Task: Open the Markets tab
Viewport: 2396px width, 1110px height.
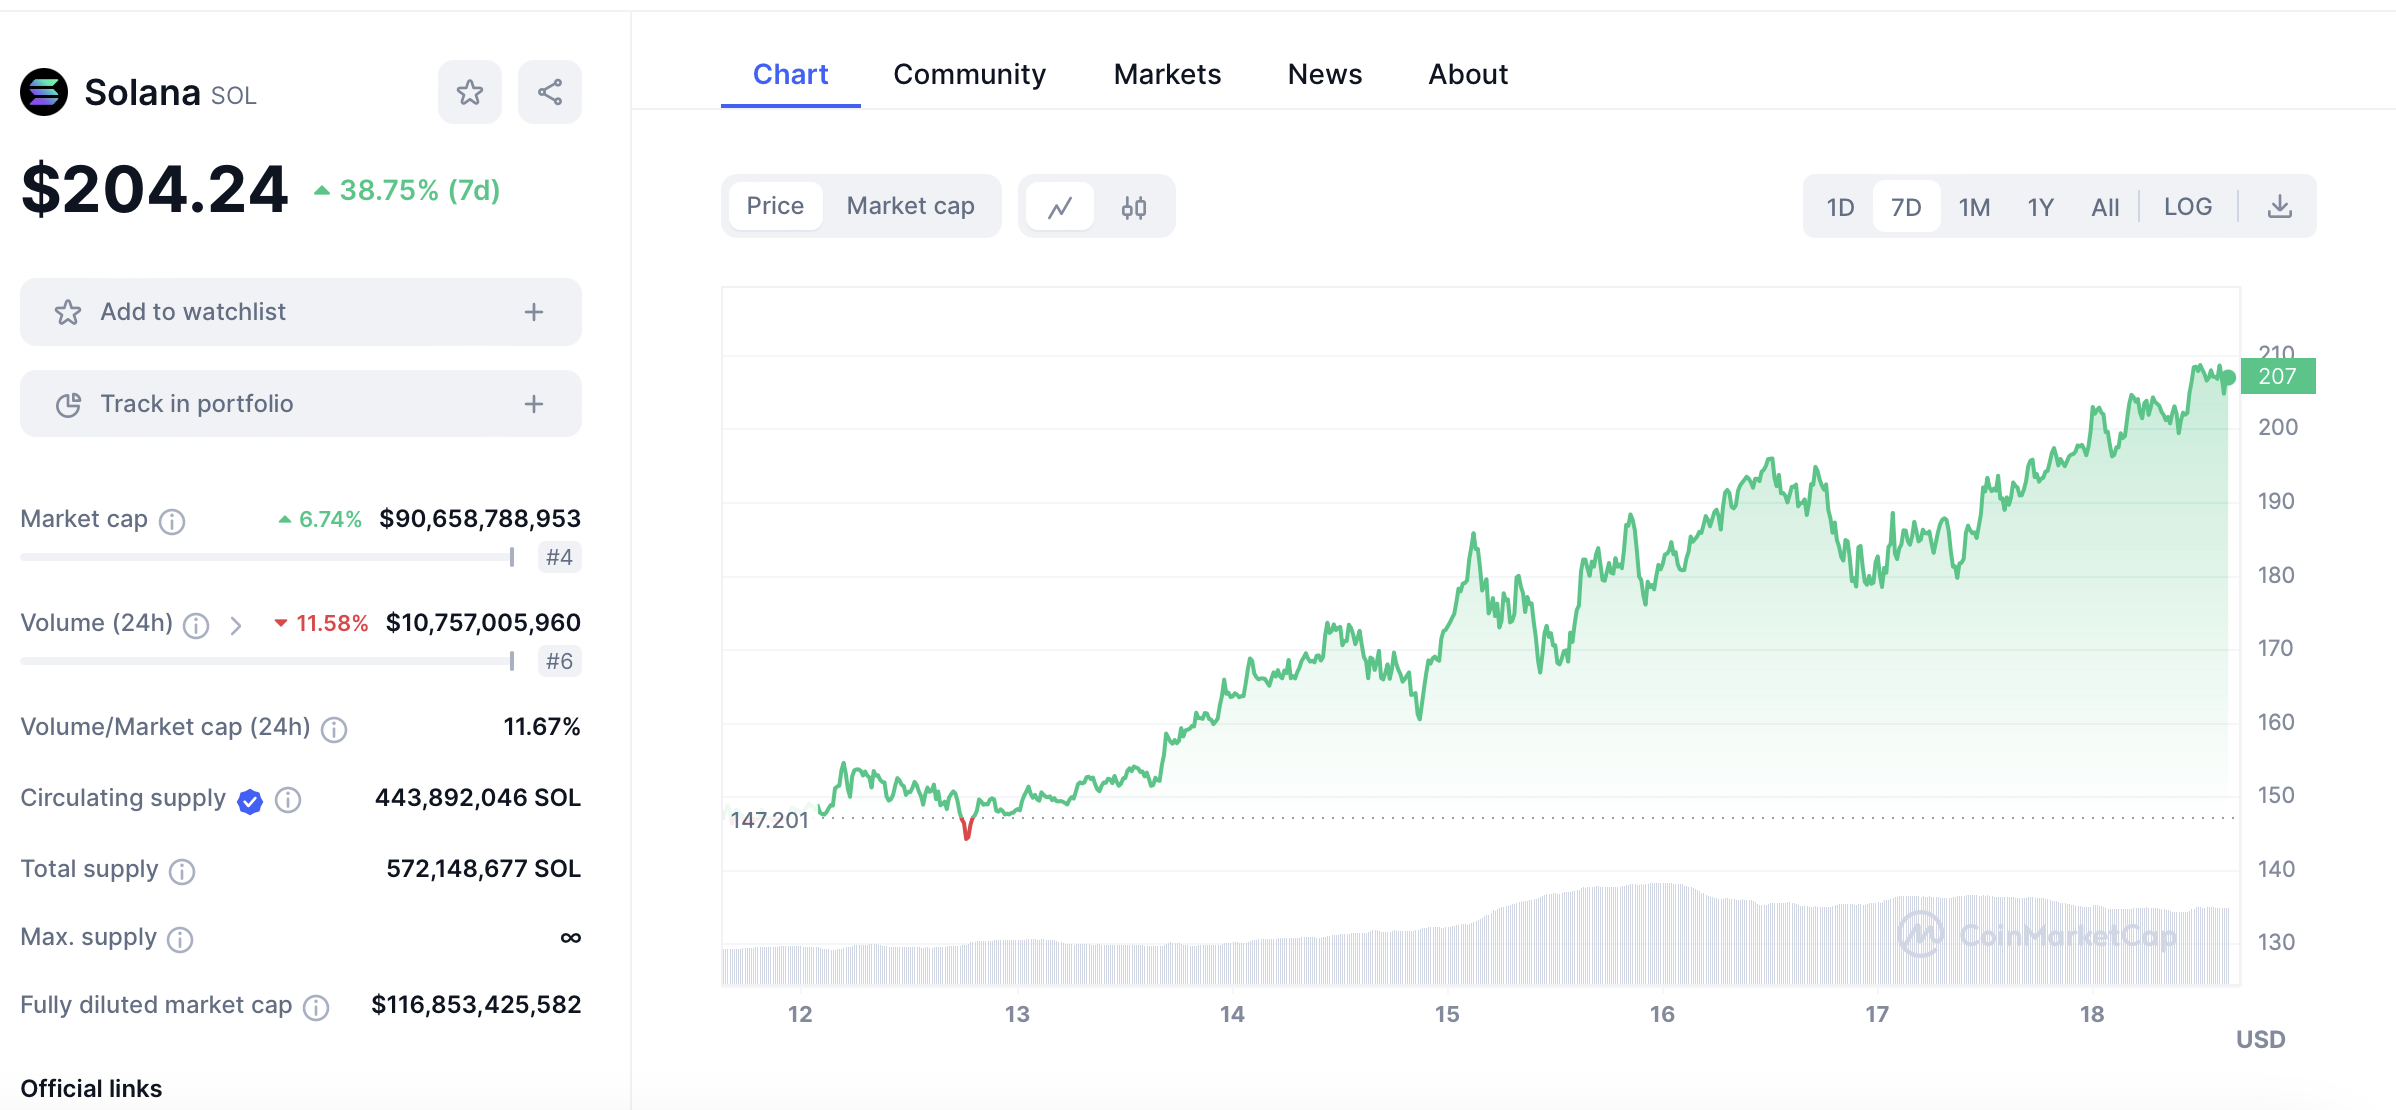Action: point(1167,74)
